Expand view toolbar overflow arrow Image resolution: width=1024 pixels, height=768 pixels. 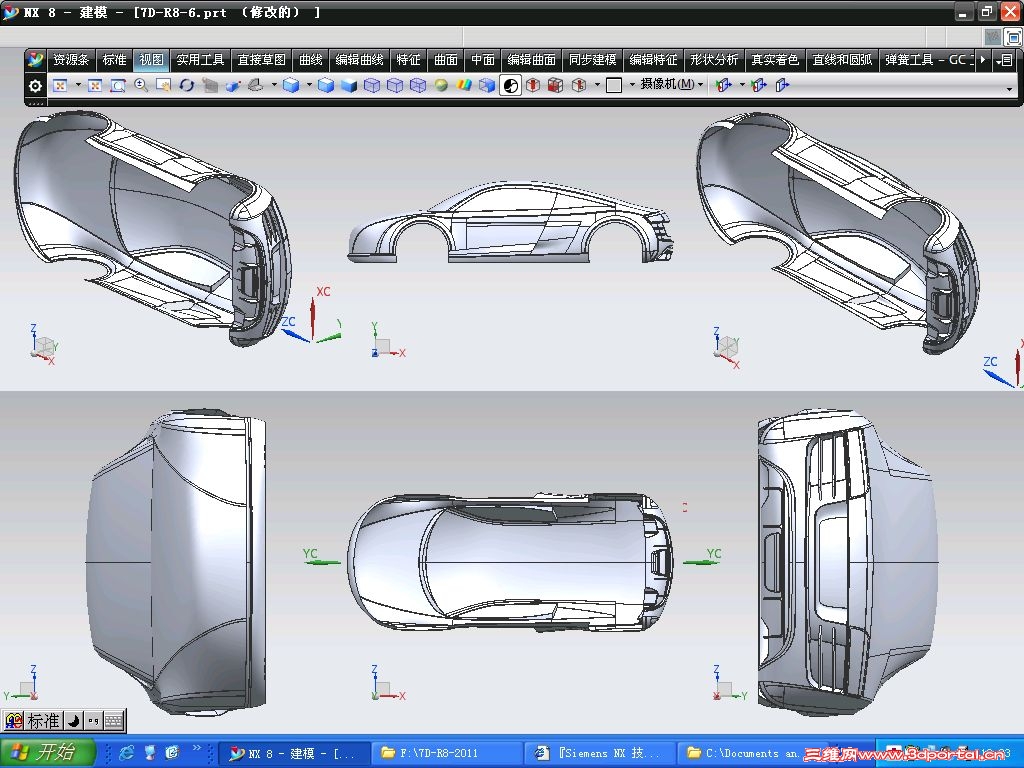coord(1009,89)
